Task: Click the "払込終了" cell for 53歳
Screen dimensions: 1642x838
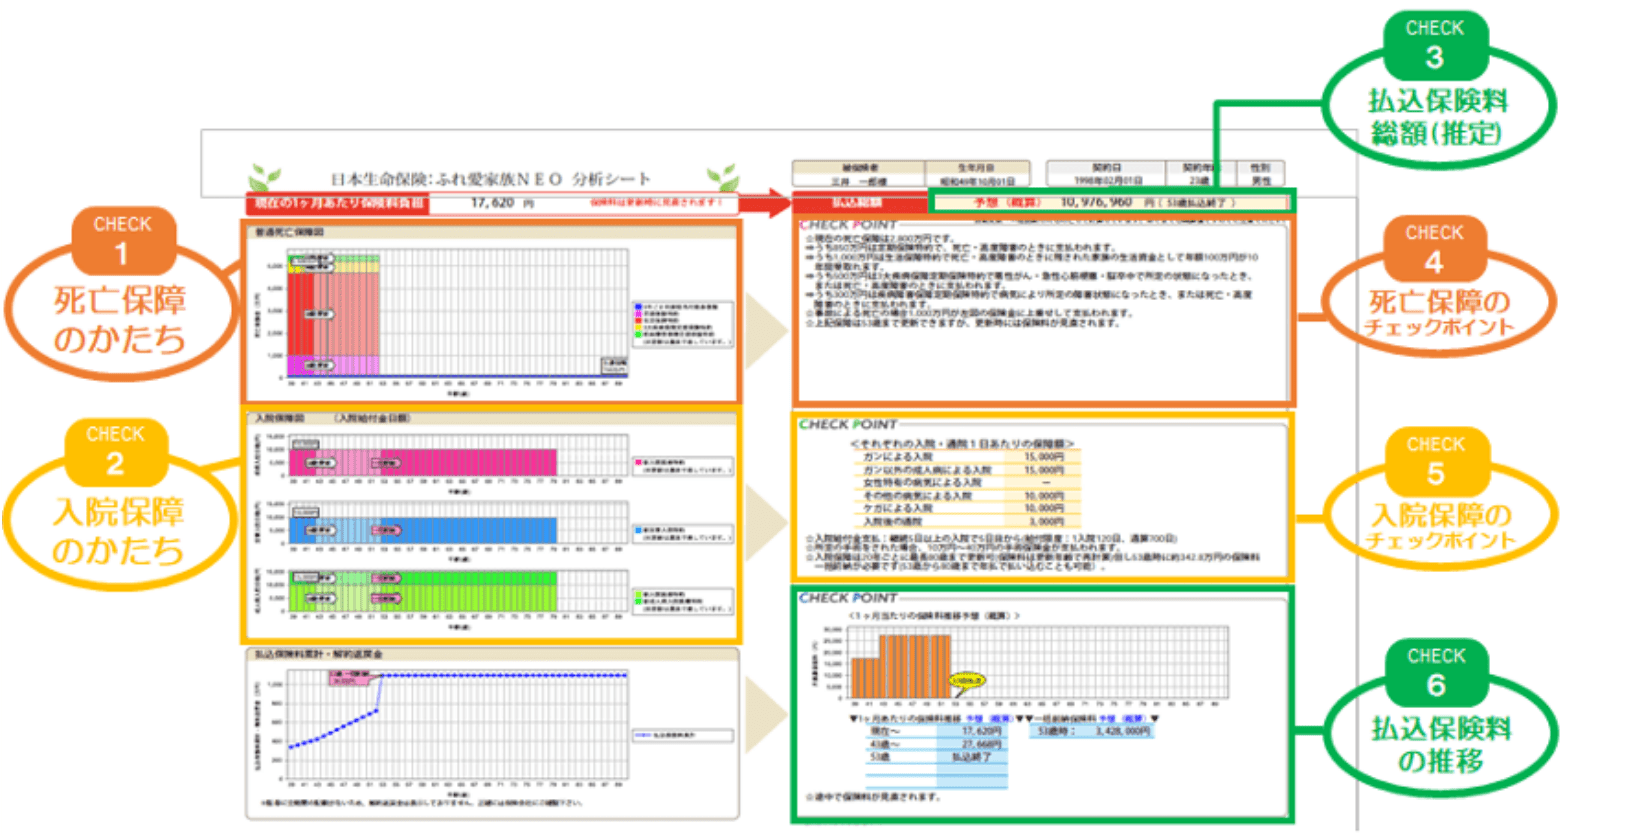Action: (x=971, y=758)
